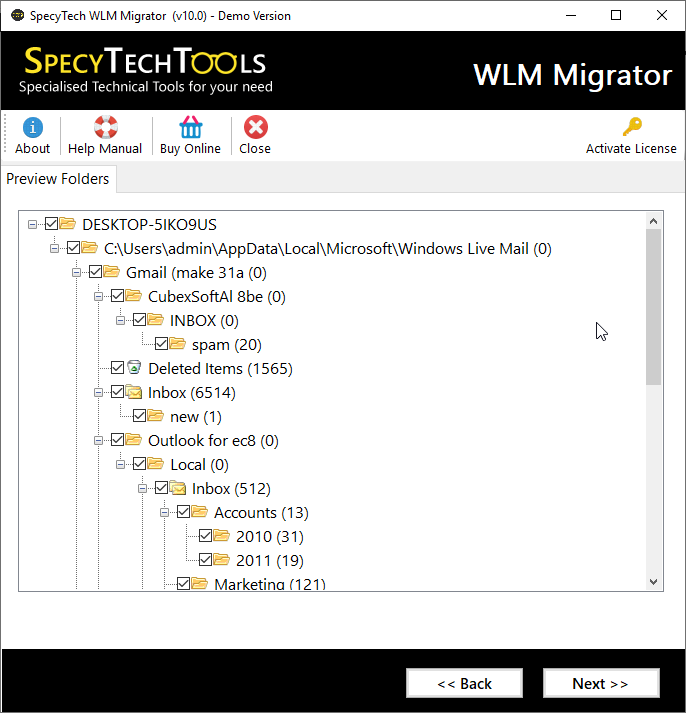Click folder icon beside CubexSoftAl 8be
This screenshot has height=713, width=686.
tap(134, 296)
